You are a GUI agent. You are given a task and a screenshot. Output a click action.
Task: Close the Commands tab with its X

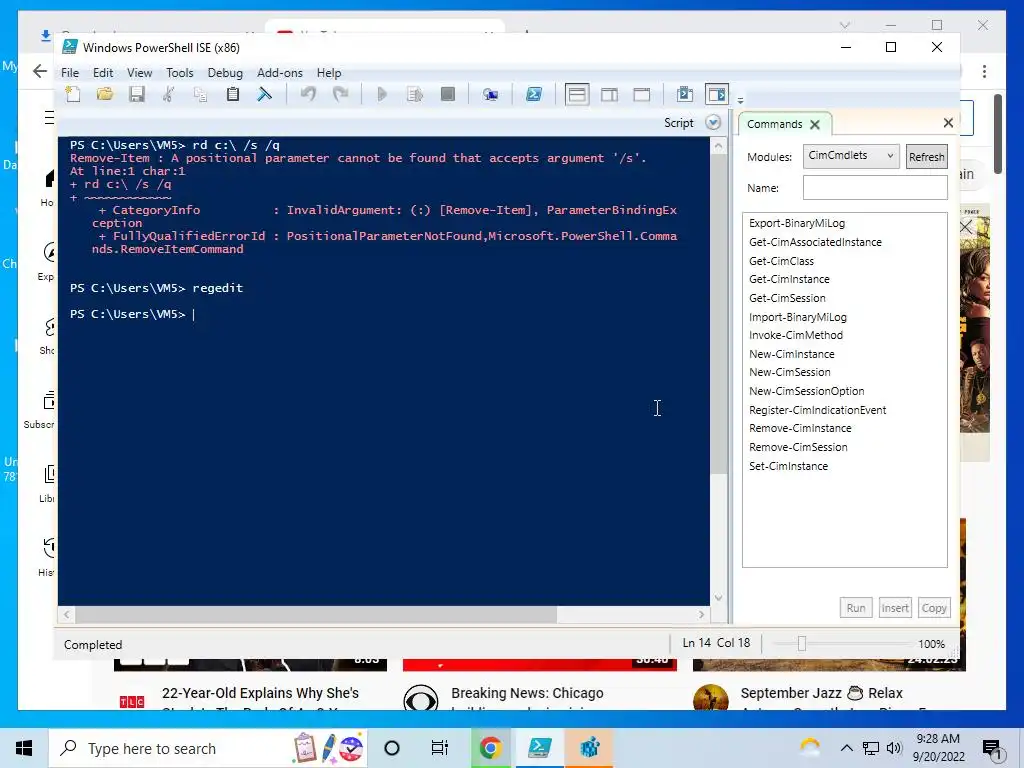(814, 124)
